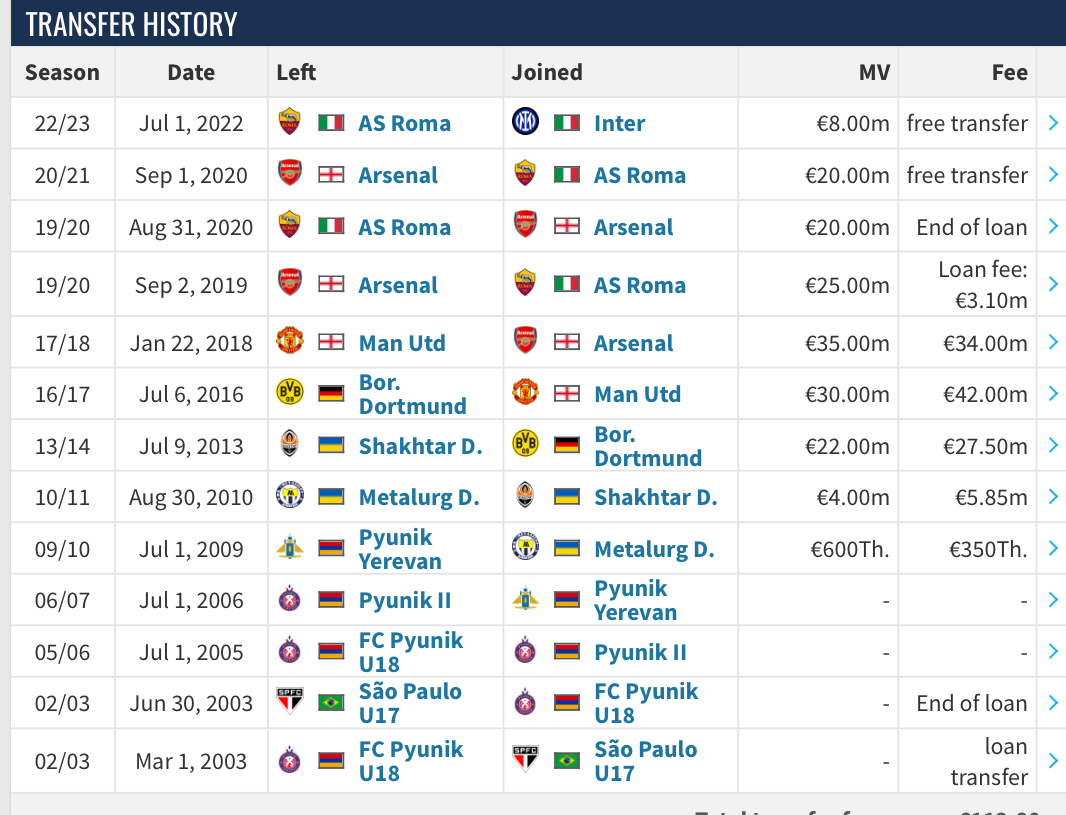Open arrow for the Loan fee €3.10m row
The width and height of the screenshot is (1066, 815).
(x=1053, y=283)
